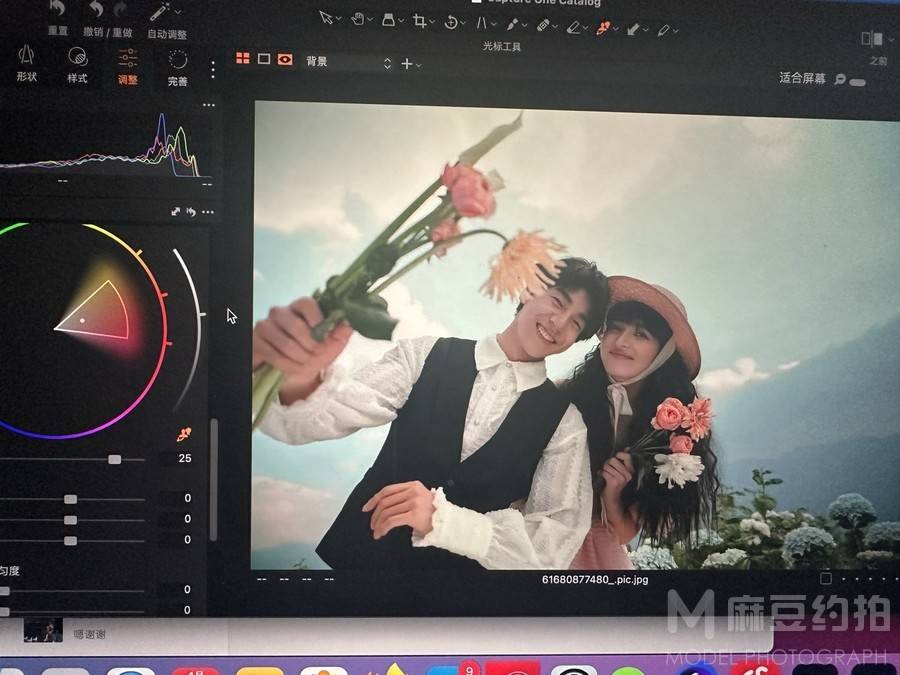Toggle the orange eye proofing view

click(286, 59)
